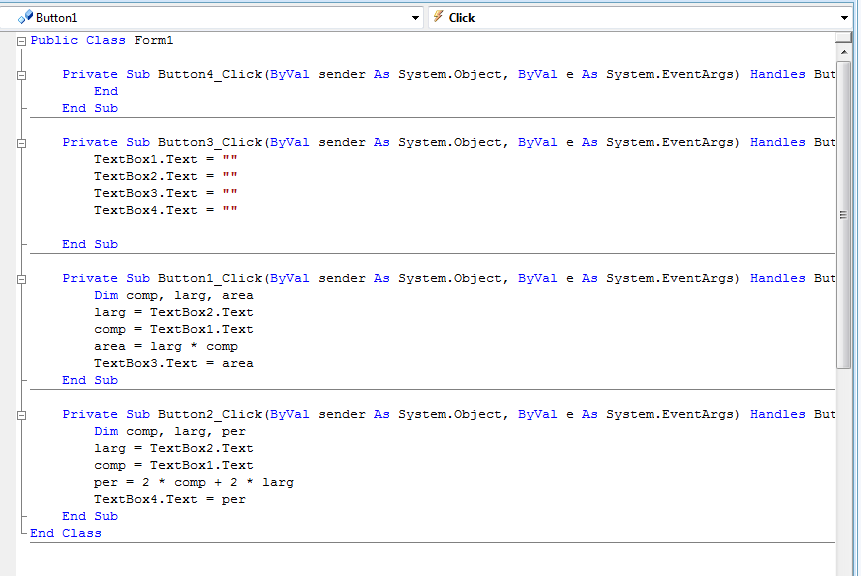Click the 'area = larg * comp' line
Image resolution: width=861 pixels, height=576 pixels.
click(x=166, y=346)
